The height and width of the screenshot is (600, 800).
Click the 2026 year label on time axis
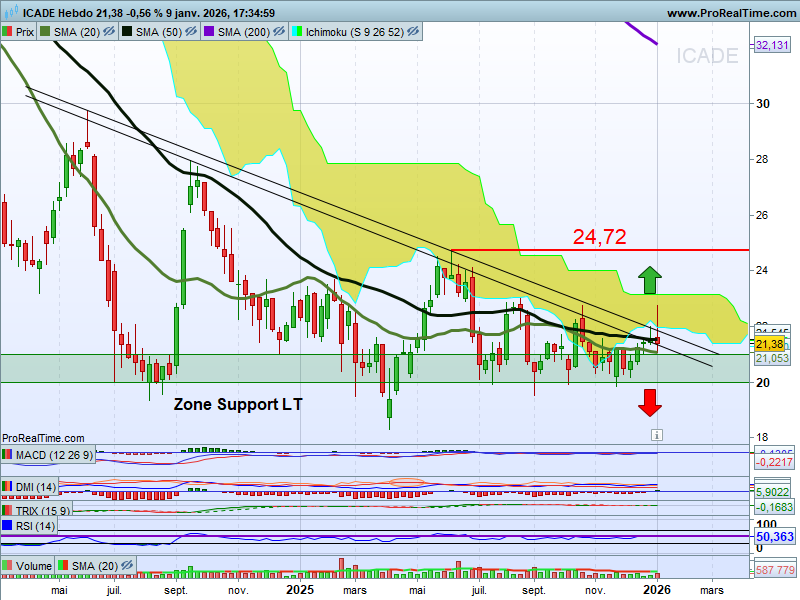click(x=657, y=590)
